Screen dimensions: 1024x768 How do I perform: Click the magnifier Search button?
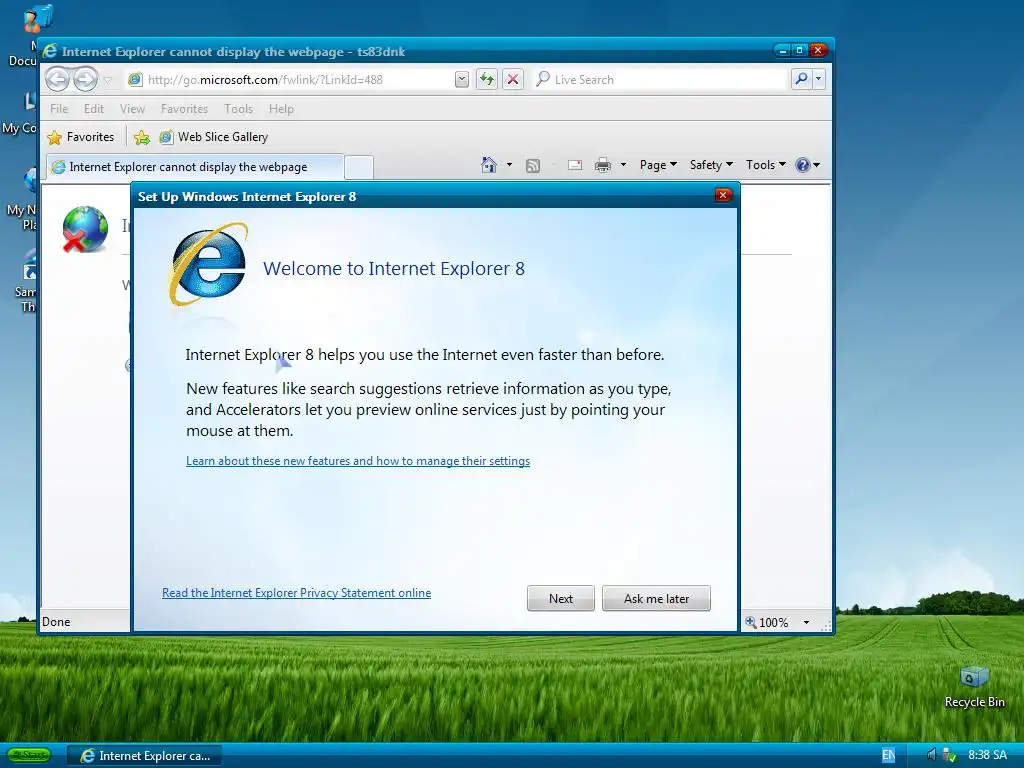[x=801, y=80]
